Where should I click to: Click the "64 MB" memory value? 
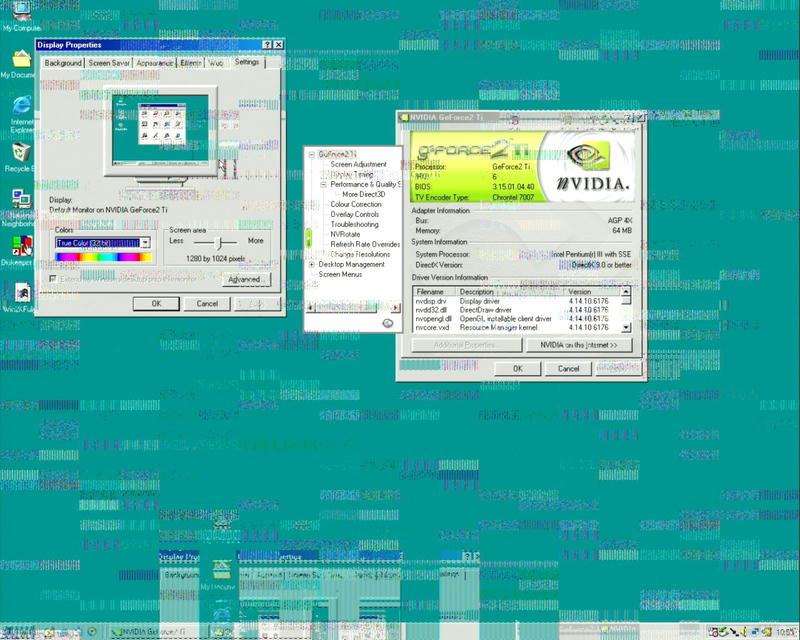(x=622, y=231)
